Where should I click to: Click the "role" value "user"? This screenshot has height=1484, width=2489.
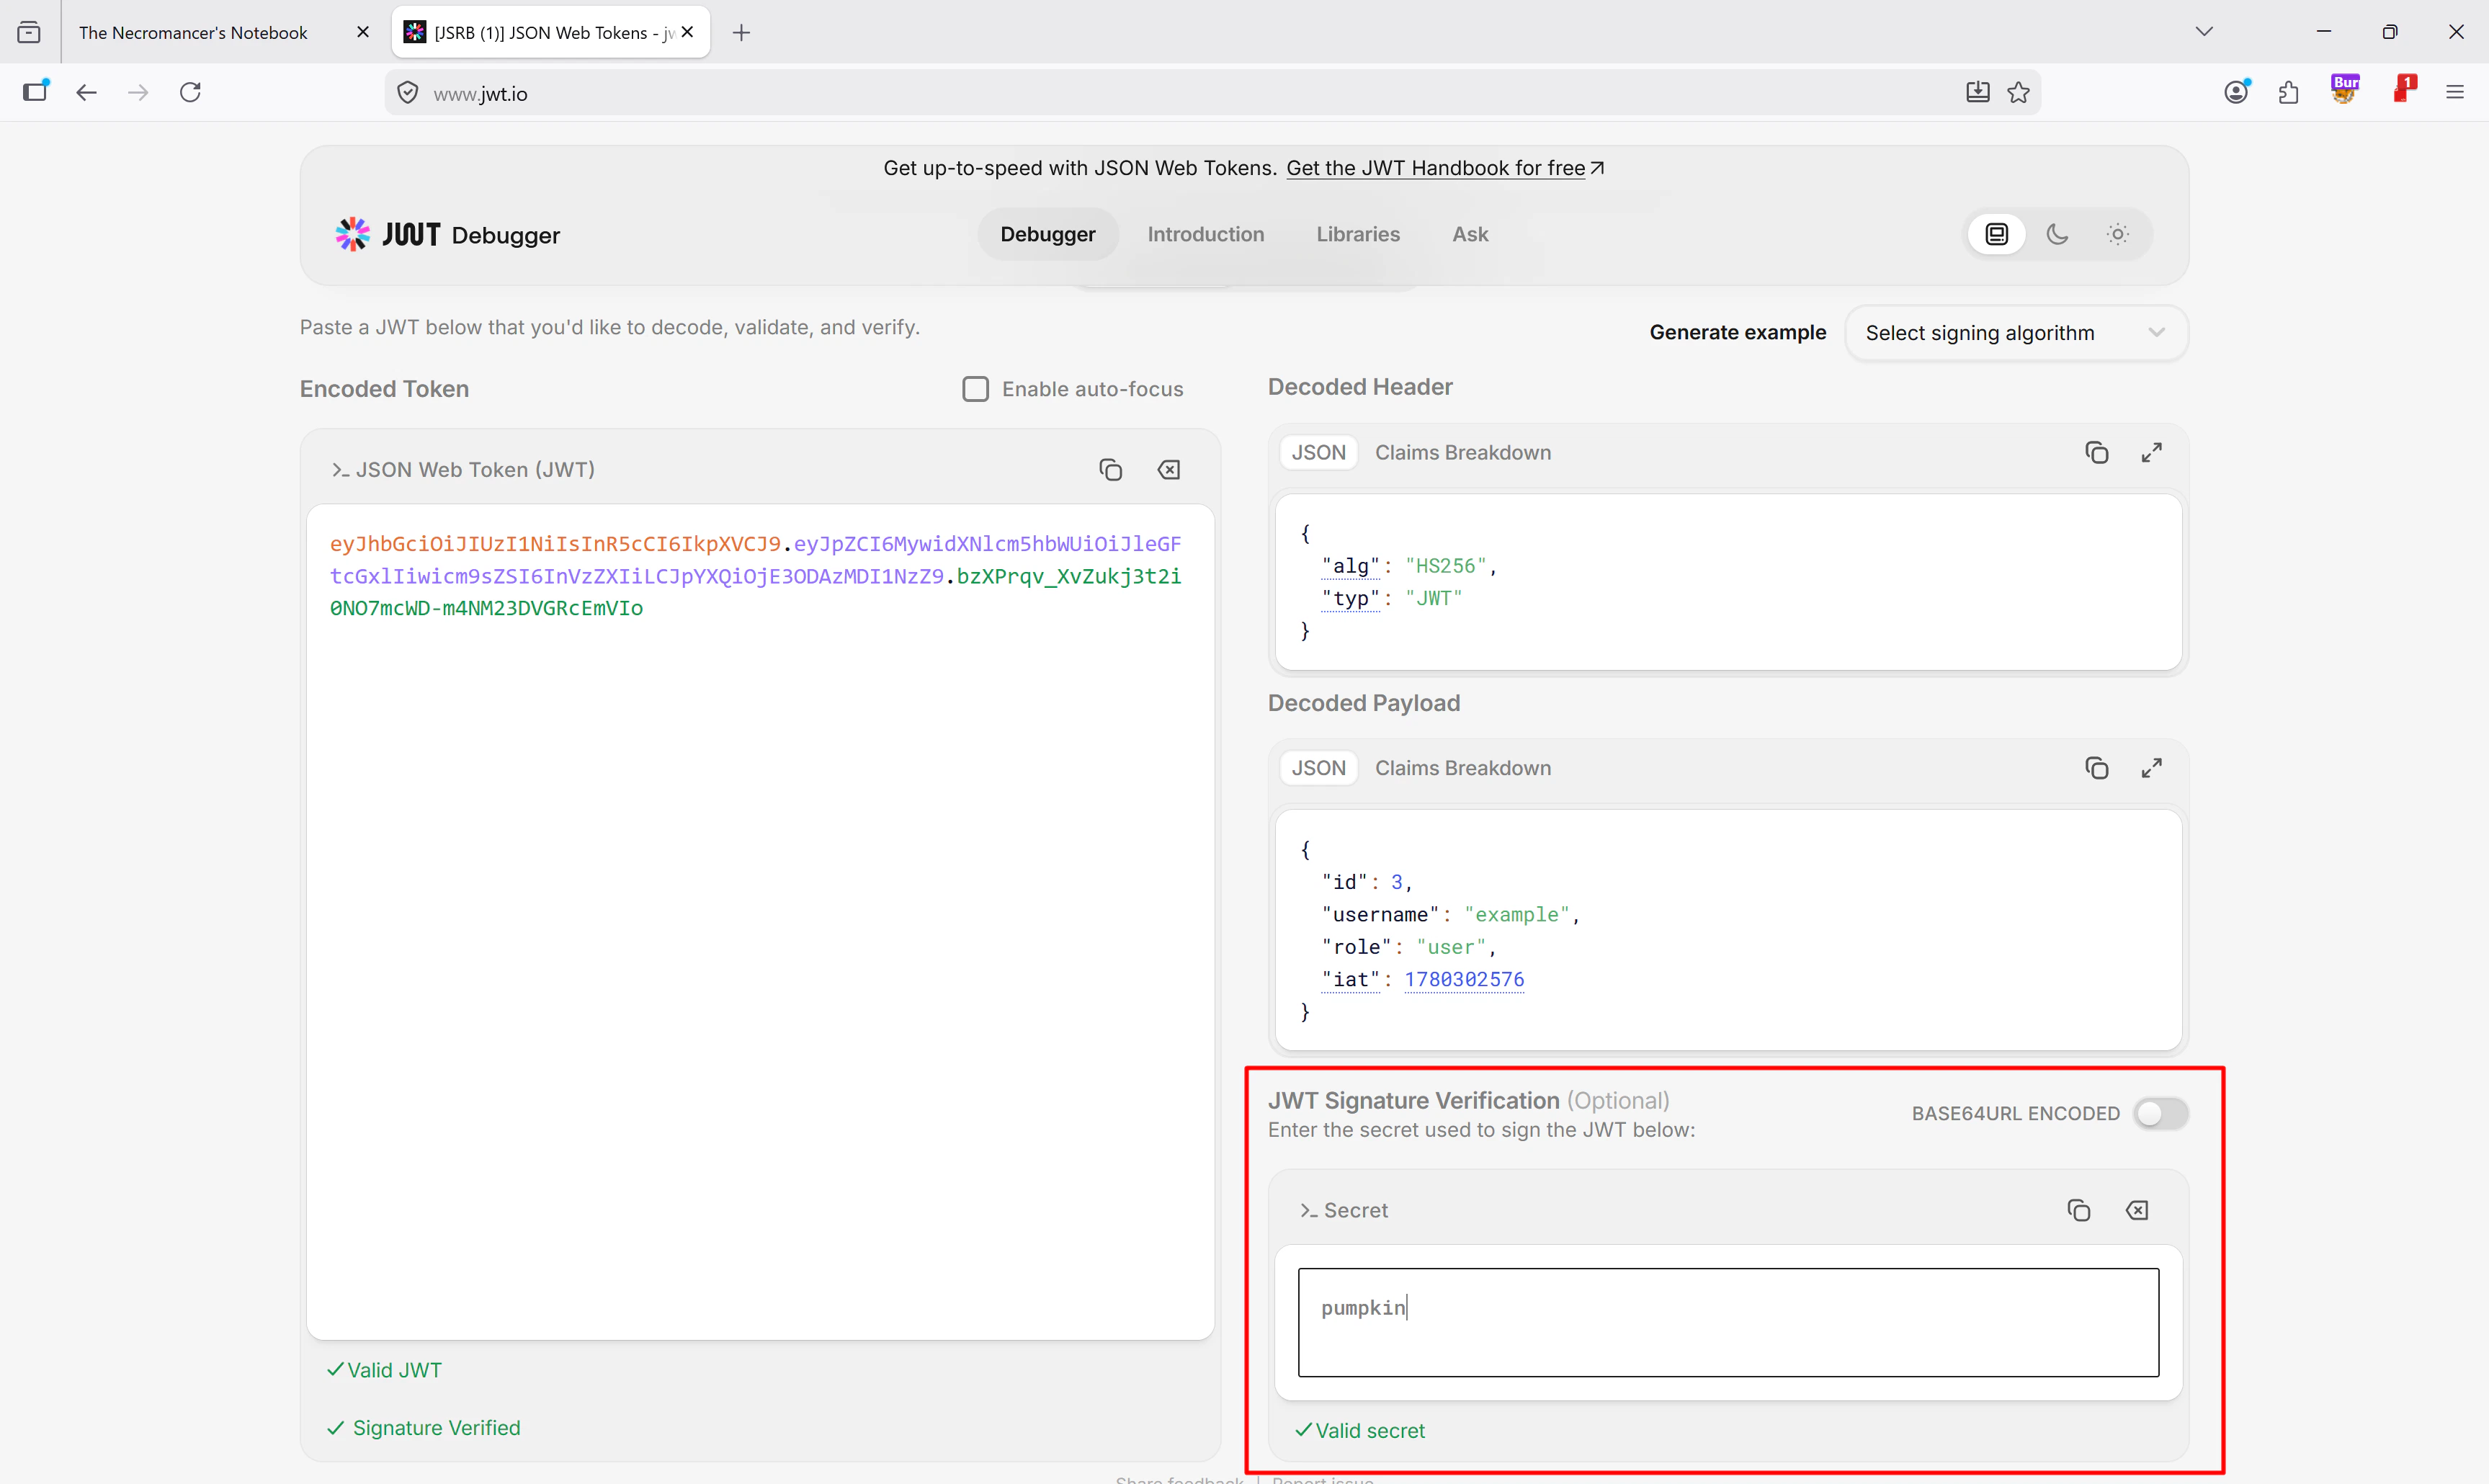[1451, 947]
